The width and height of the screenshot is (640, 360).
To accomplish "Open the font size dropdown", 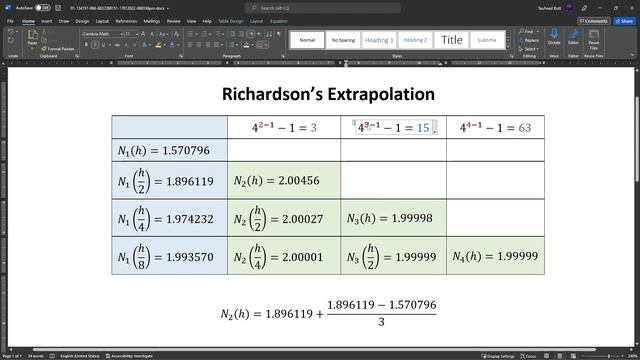I will coord(137,34).
